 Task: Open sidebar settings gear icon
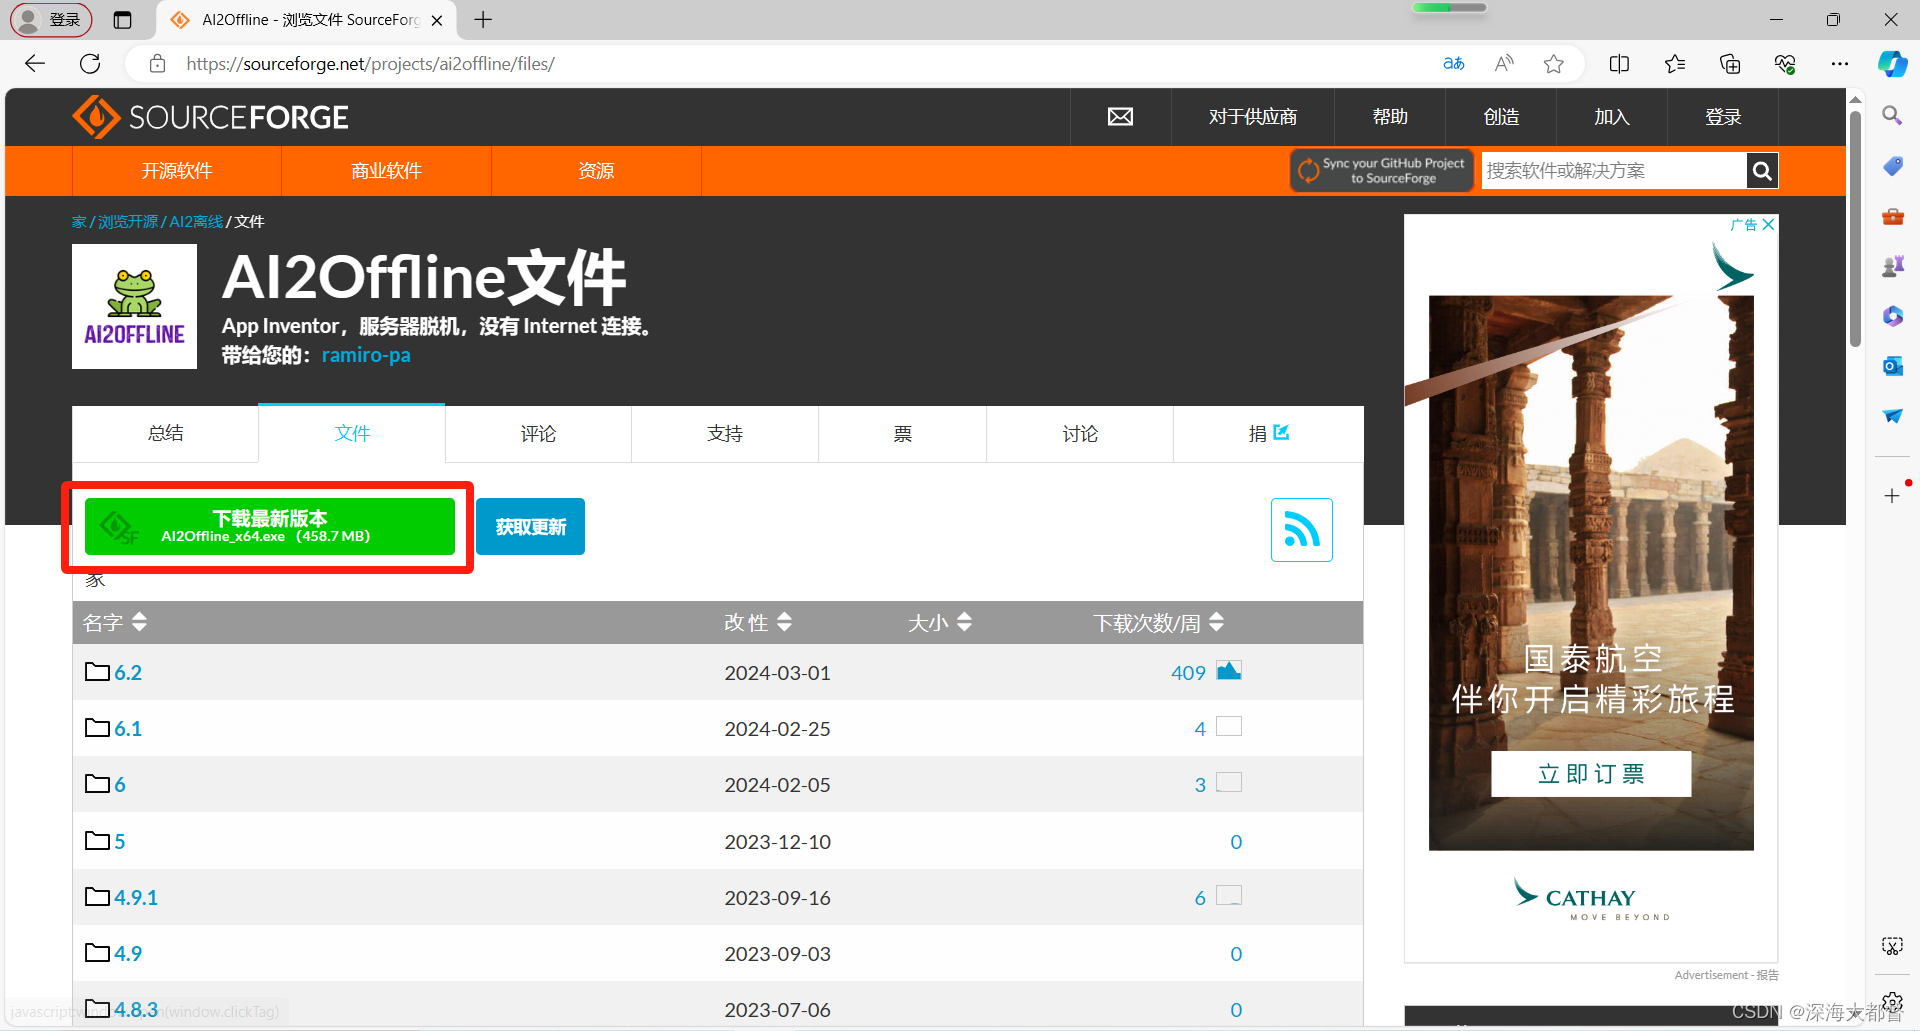1892,1003
